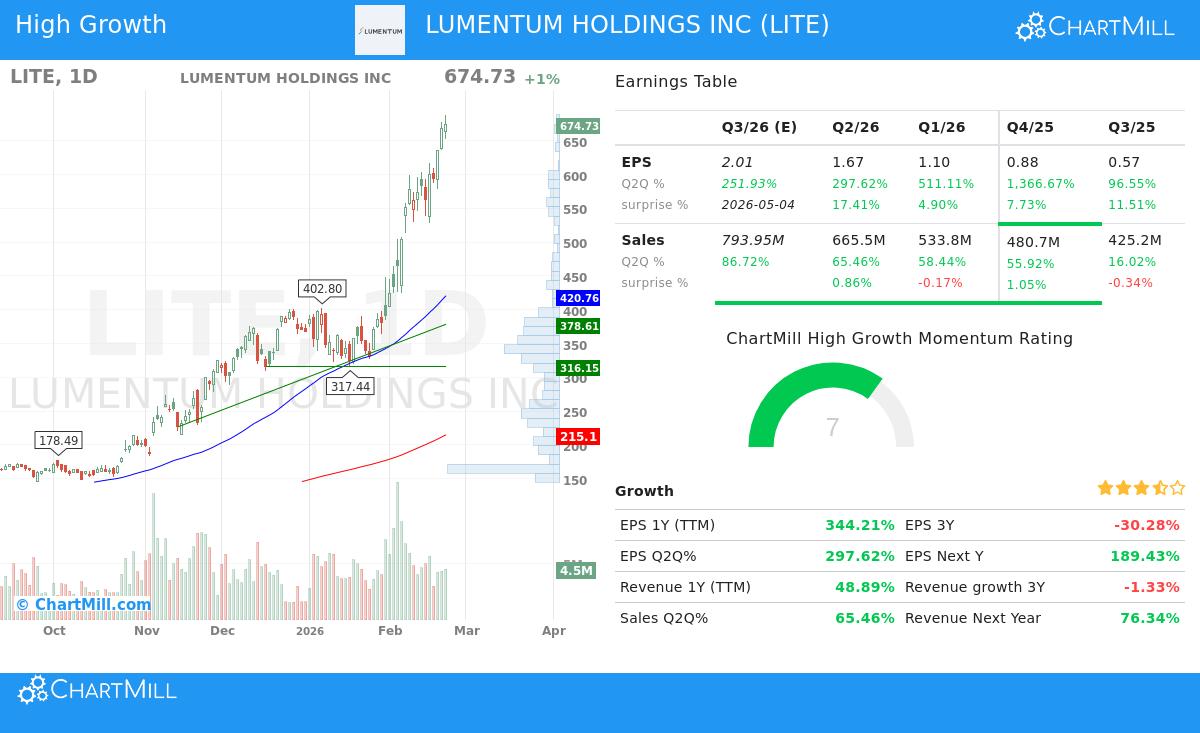Click the red 215.1 price level label
This screenshot has height=733, width=1200.
[x=576, y=436]
